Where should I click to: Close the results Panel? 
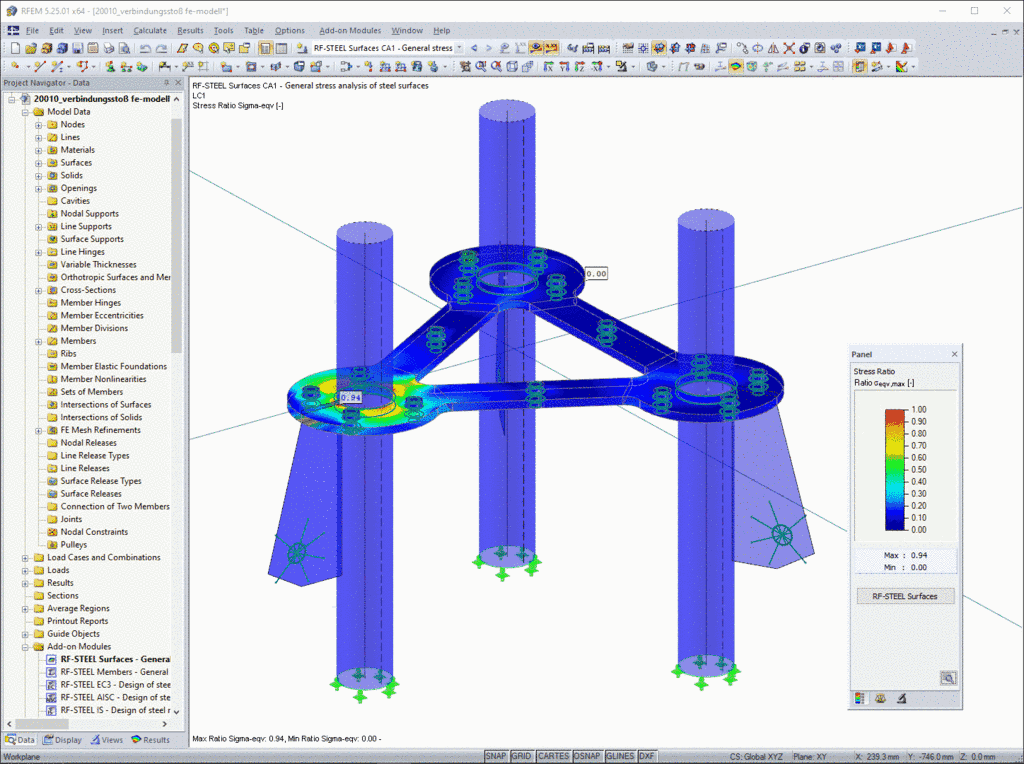point(955,354)
